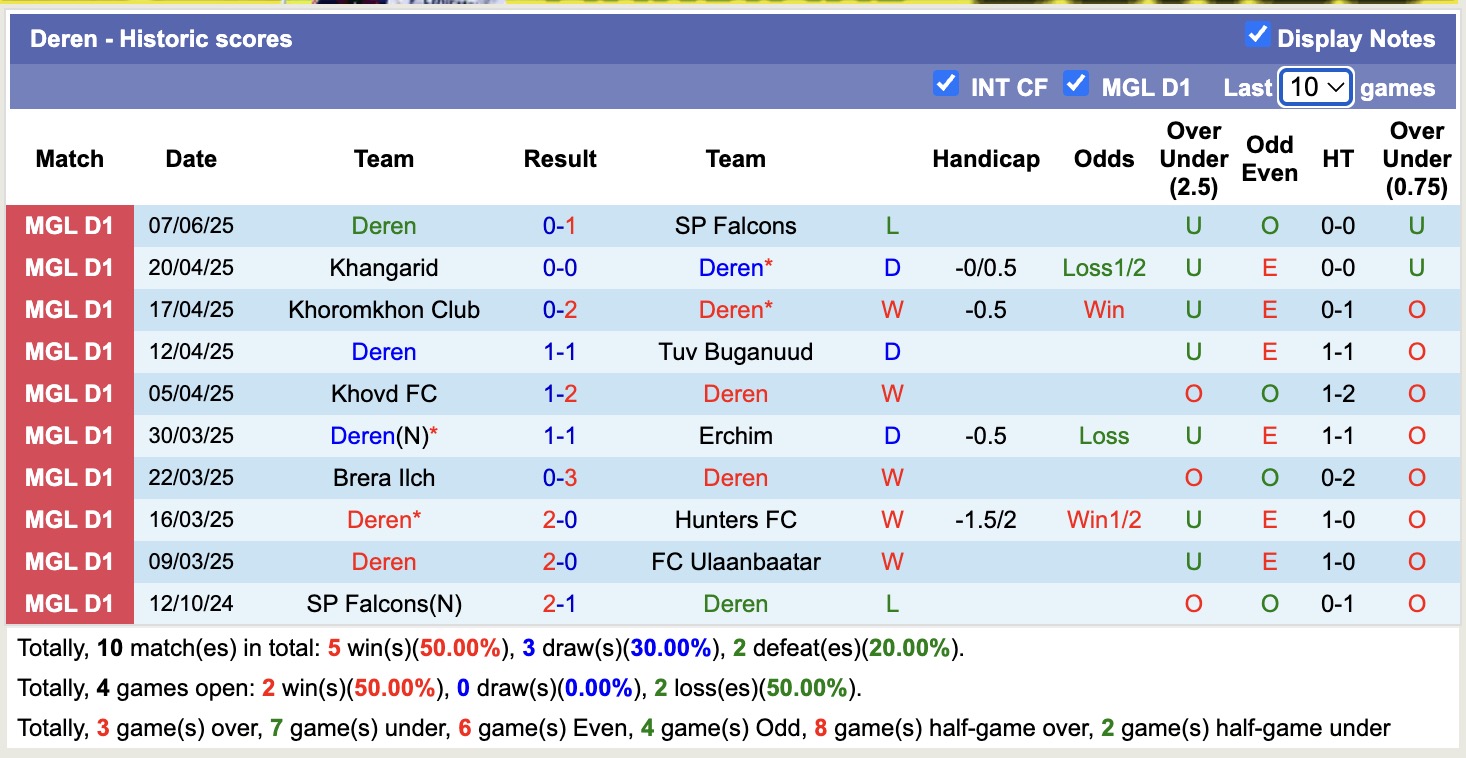Image resolution: width=1466 pixels, height=758 pixels.
Task: Select the Tuv Buganuud team link
Action: pyautogui.click(x=735, y=352)
